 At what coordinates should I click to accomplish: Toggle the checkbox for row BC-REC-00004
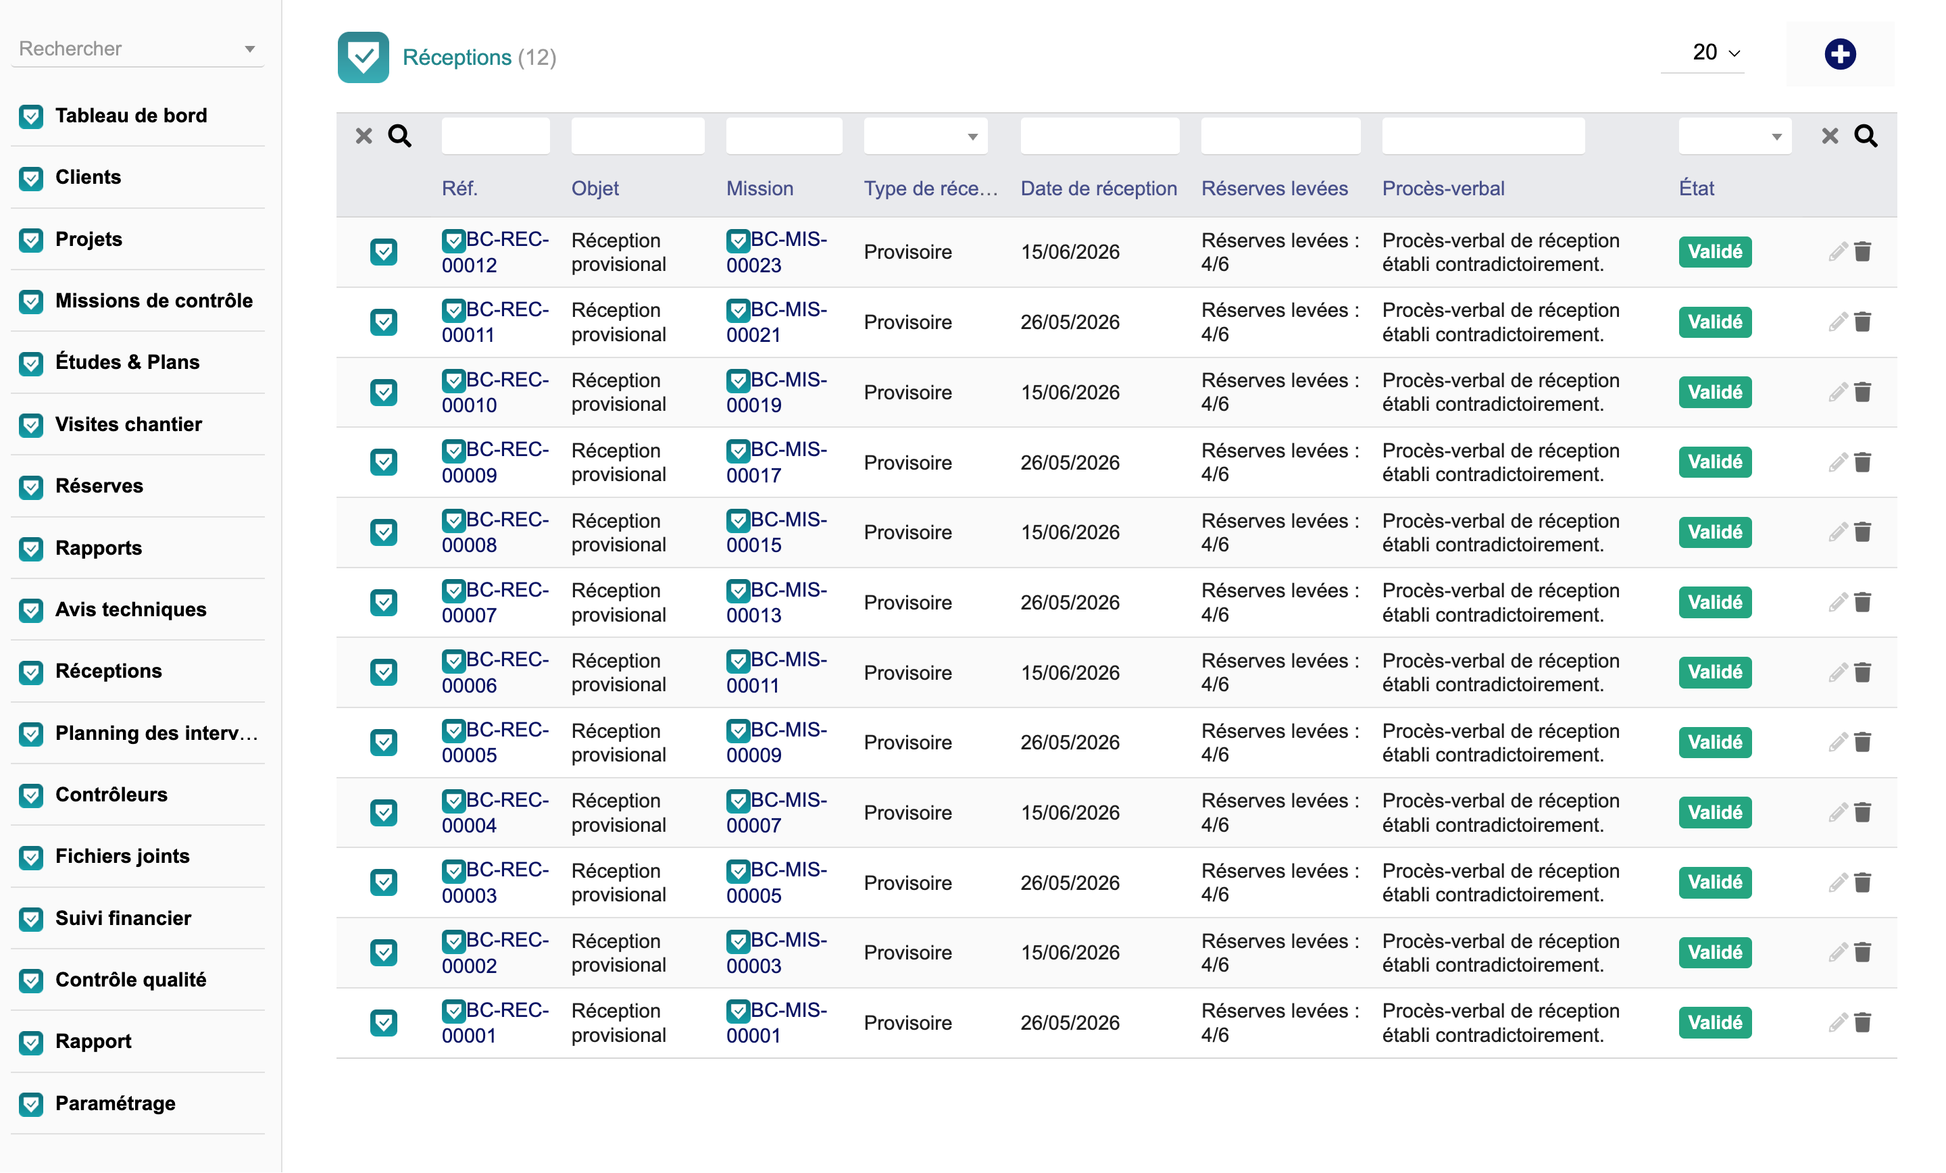tap(384, 812)
